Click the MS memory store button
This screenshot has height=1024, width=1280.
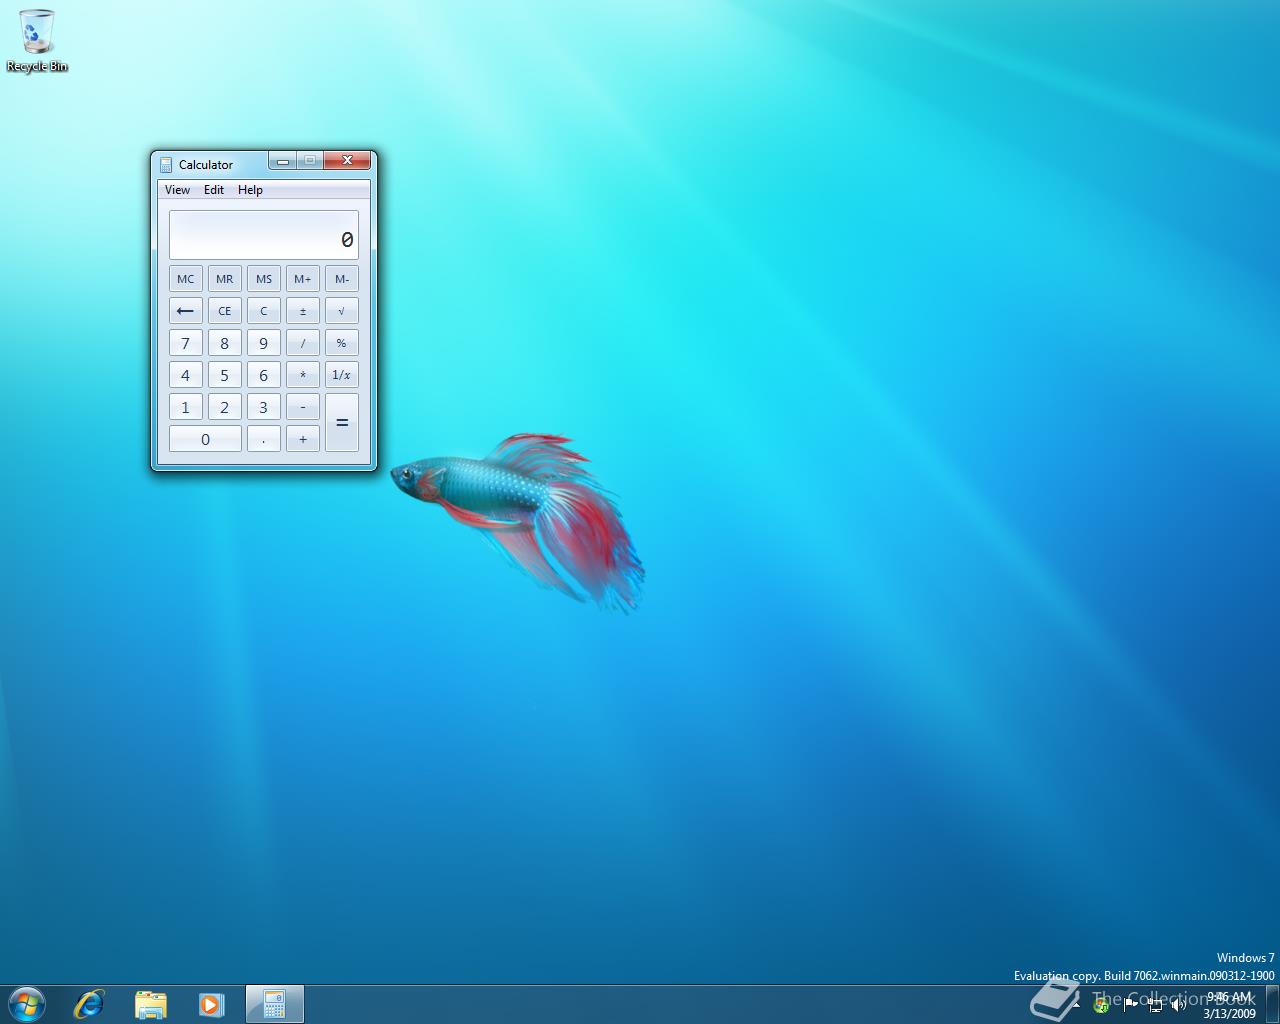pos(264,279)
